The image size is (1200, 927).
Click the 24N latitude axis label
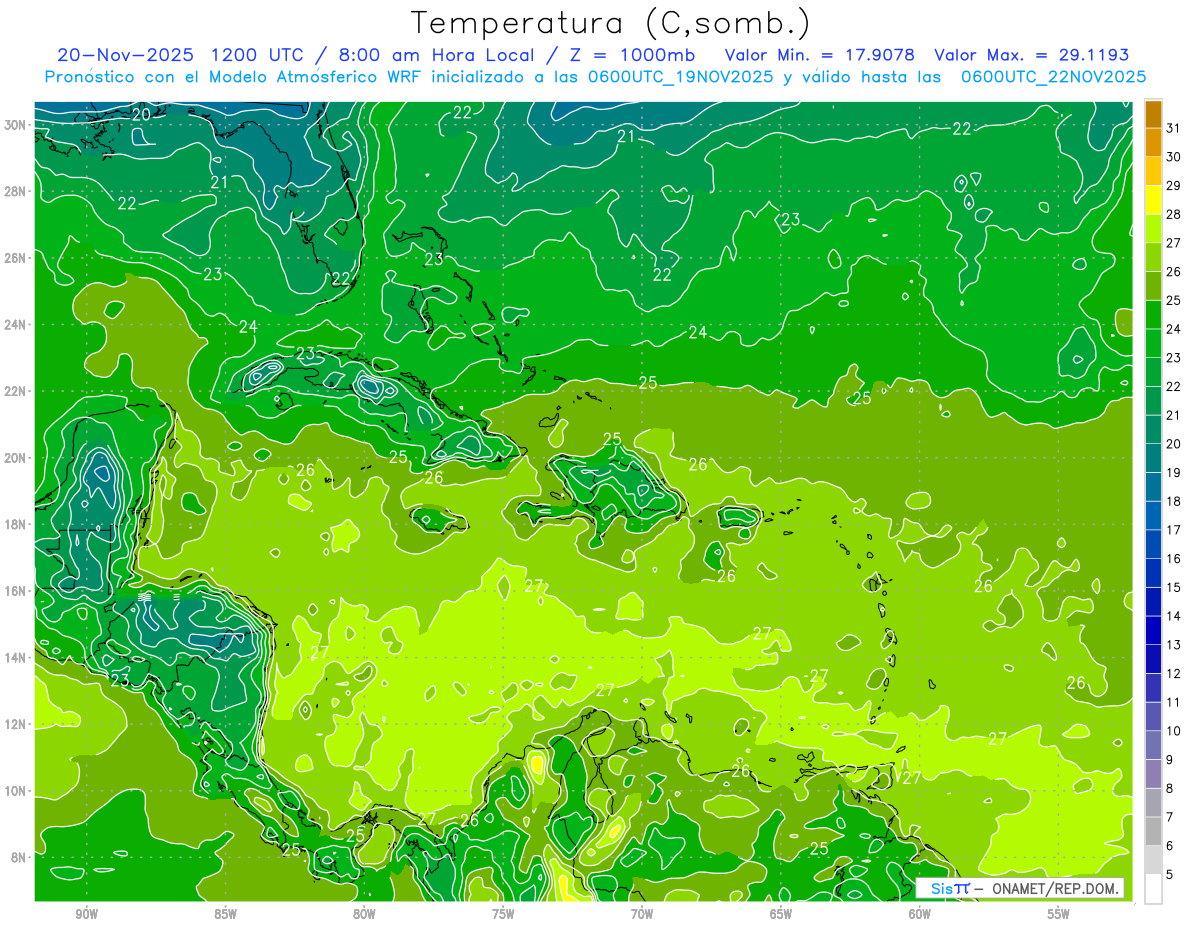[x=15, y=324]
